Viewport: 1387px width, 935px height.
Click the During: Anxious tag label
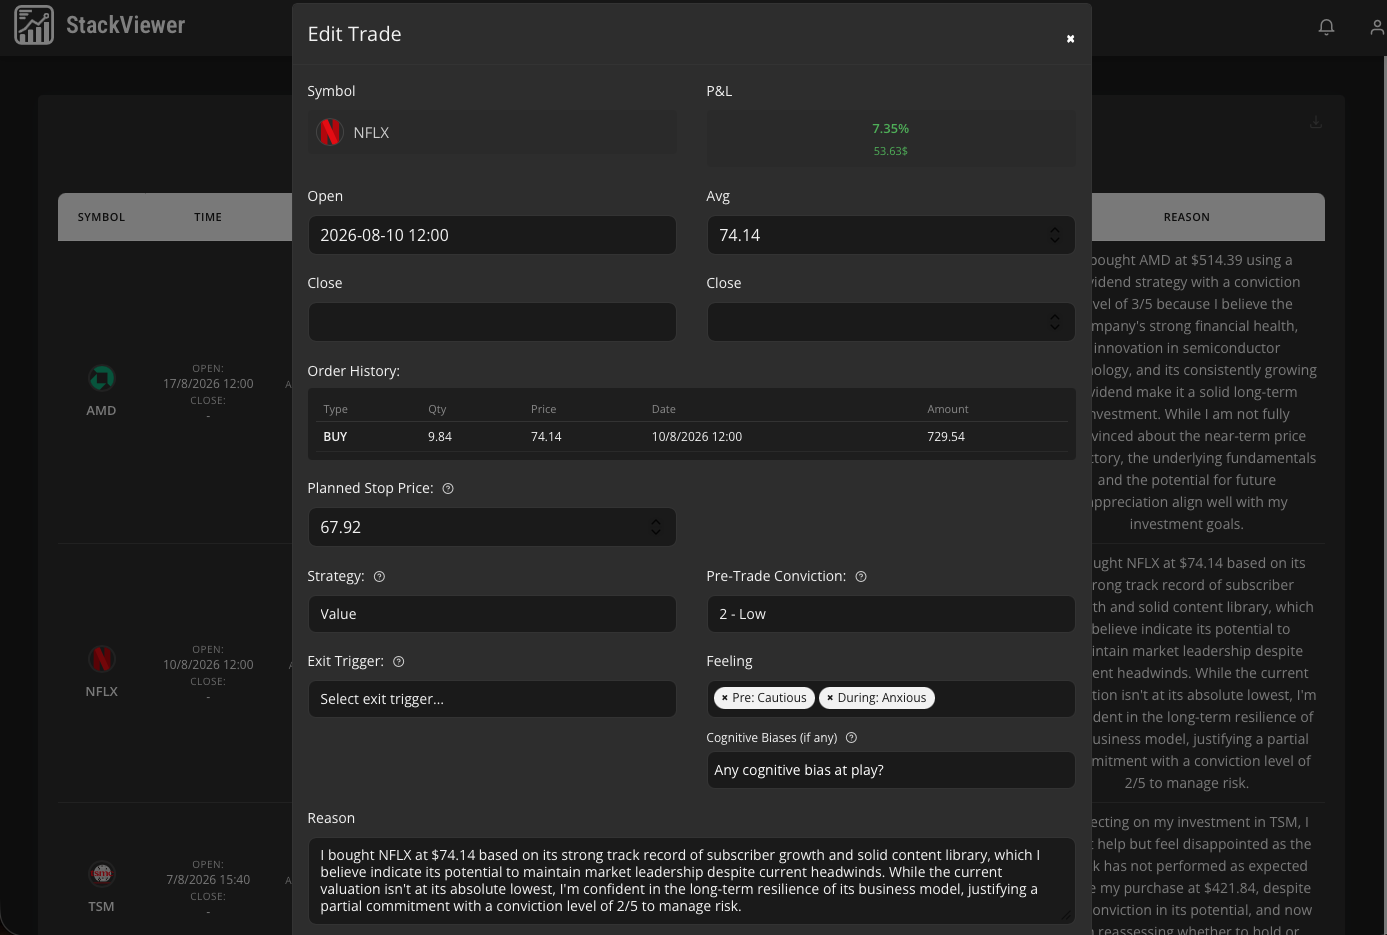point(882,698)
